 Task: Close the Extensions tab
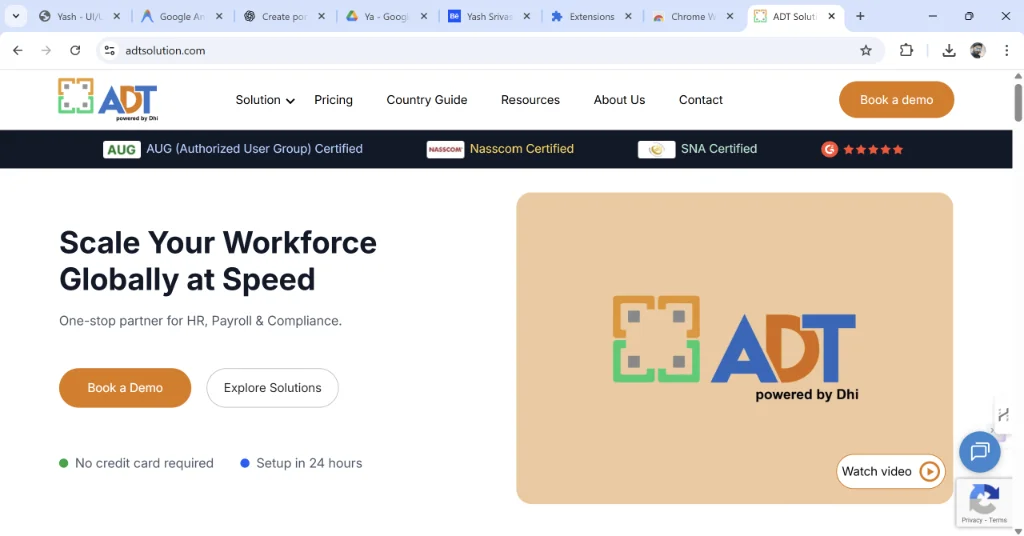tap(628, 16)
